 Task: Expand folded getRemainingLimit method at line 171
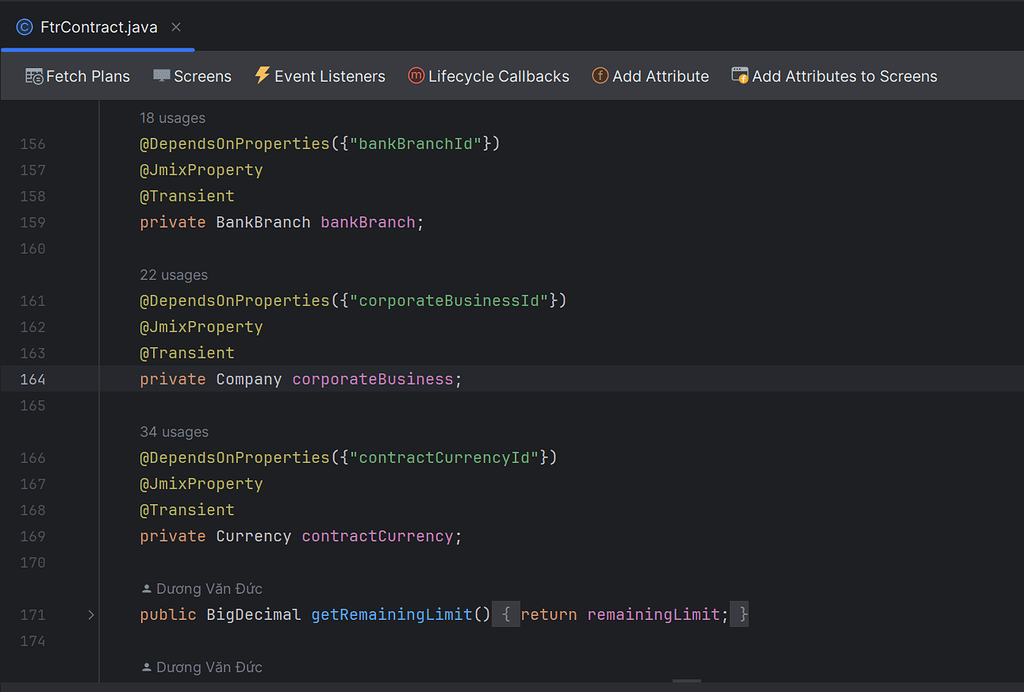pyautogui.click(x=91, y=615)
